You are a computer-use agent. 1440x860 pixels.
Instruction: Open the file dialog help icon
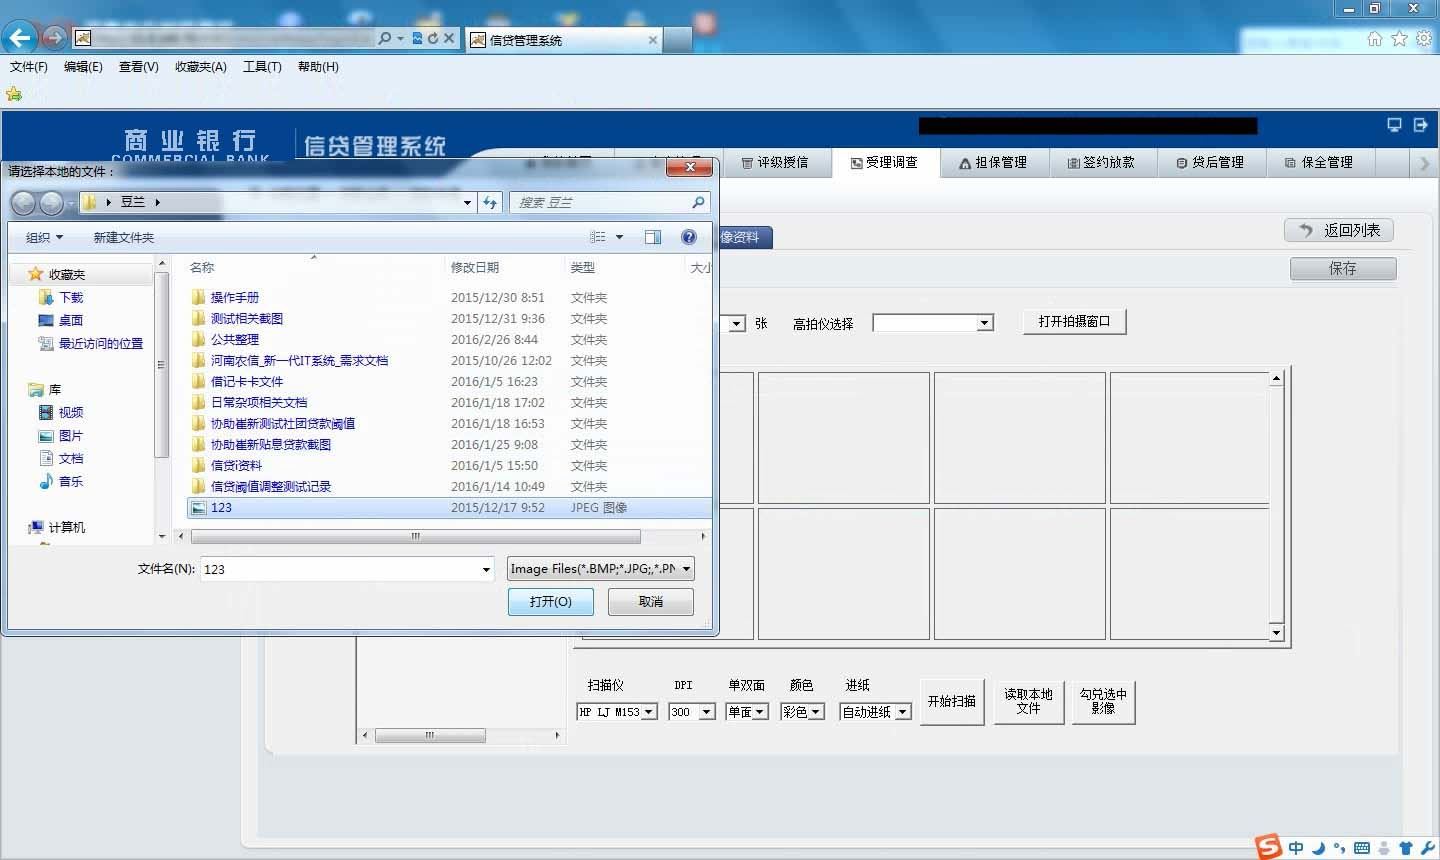[x=689, y=237]
